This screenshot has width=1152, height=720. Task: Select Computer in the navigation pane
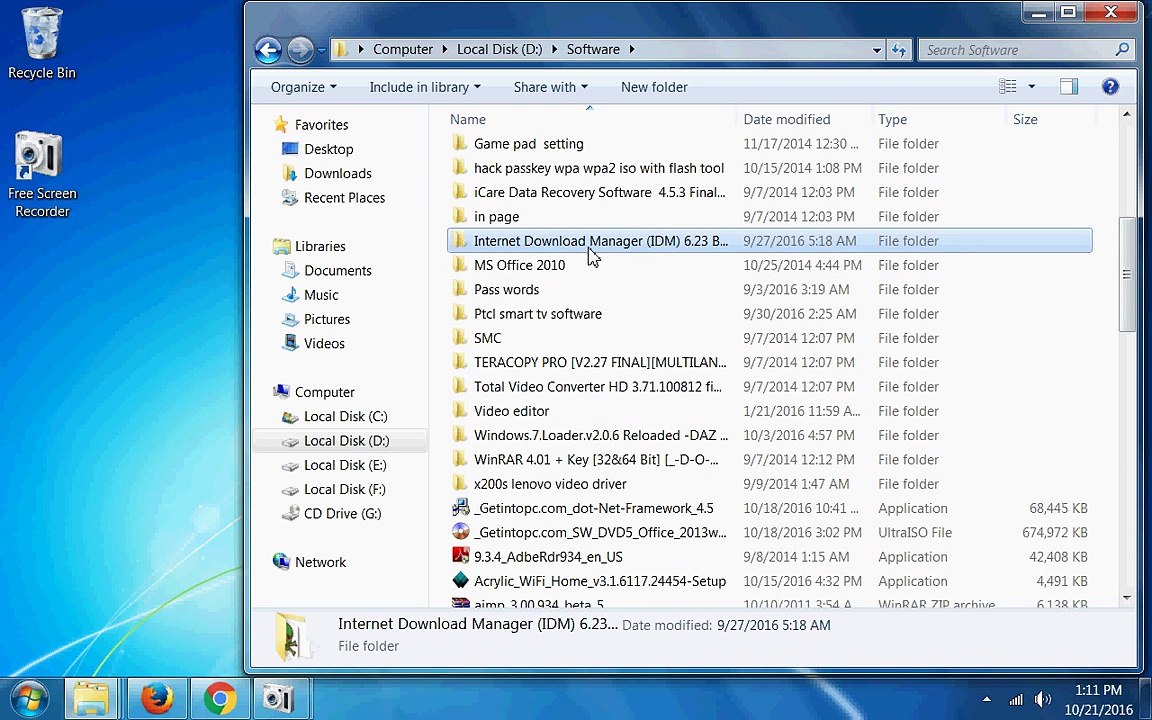[324, 392]
